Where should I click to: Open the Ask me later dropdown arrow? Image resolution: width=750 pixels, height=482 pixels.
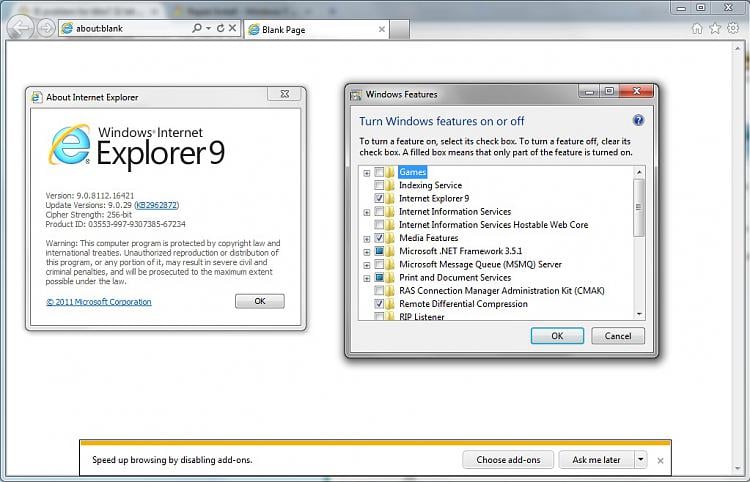coord(640,460)
